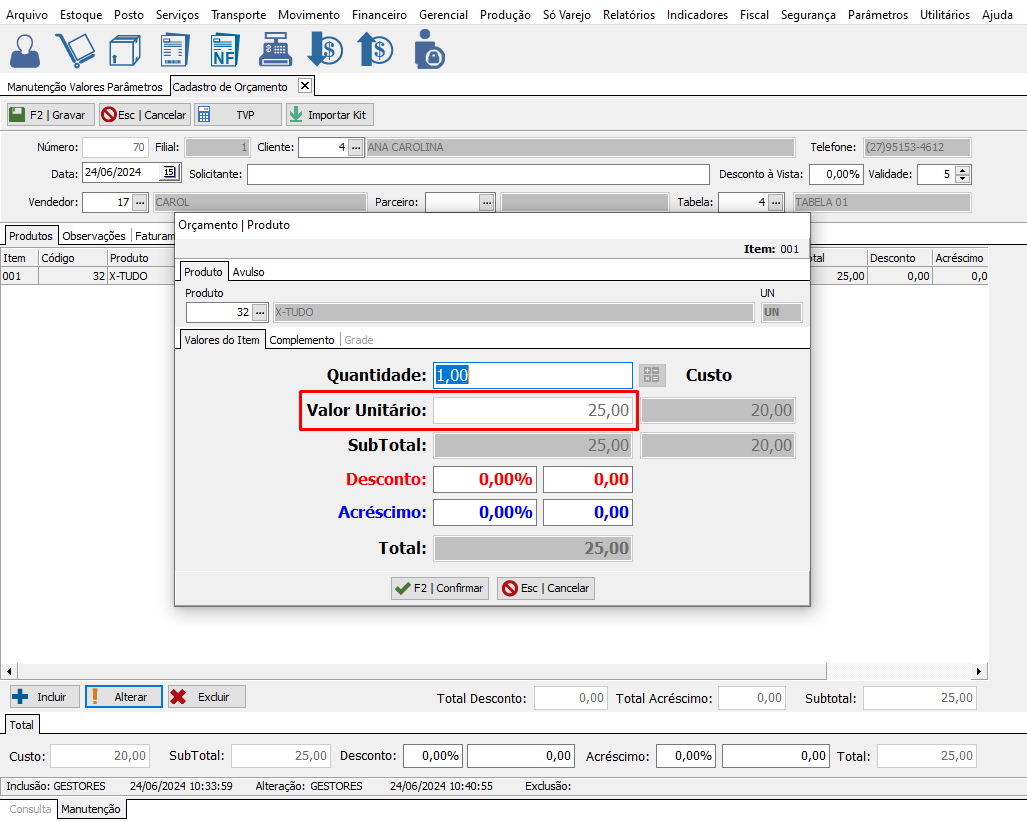Increase the Validade spinner value
Screen dimensions: 1027x821
pyautogui.click(x=963, y=169)
